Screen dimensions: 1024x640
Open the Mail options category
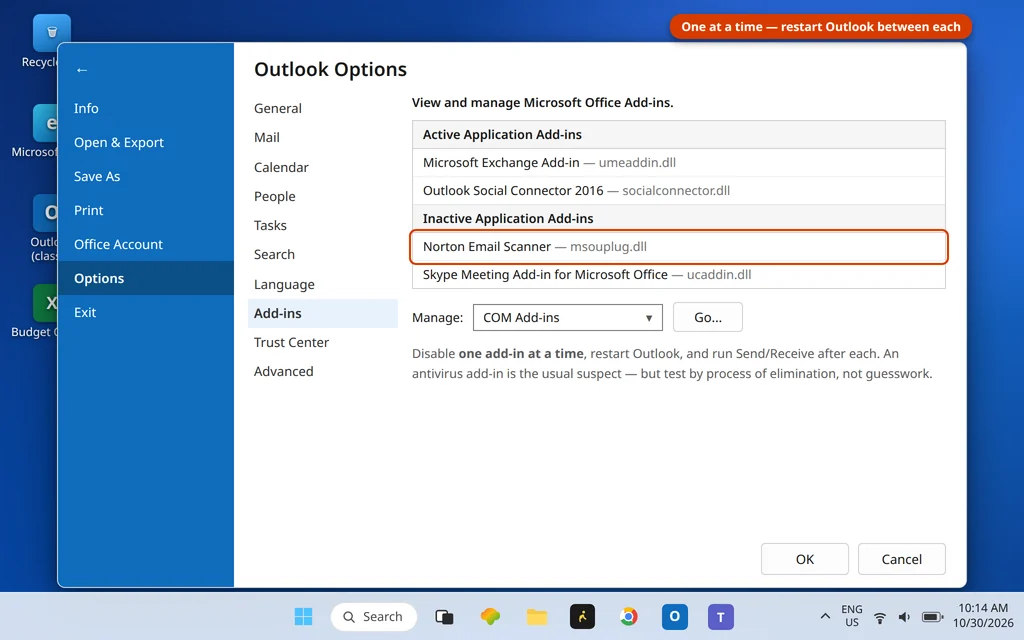click(x=323, y=138)
